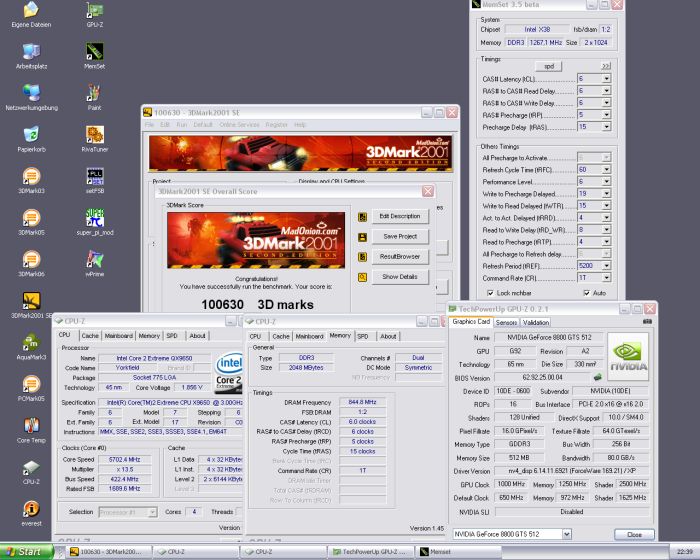Image resolution: width=700 pixels, height=560 pixels.
Task: Click the Core Speed value in CPU-Z
Action: pos(125,459)
